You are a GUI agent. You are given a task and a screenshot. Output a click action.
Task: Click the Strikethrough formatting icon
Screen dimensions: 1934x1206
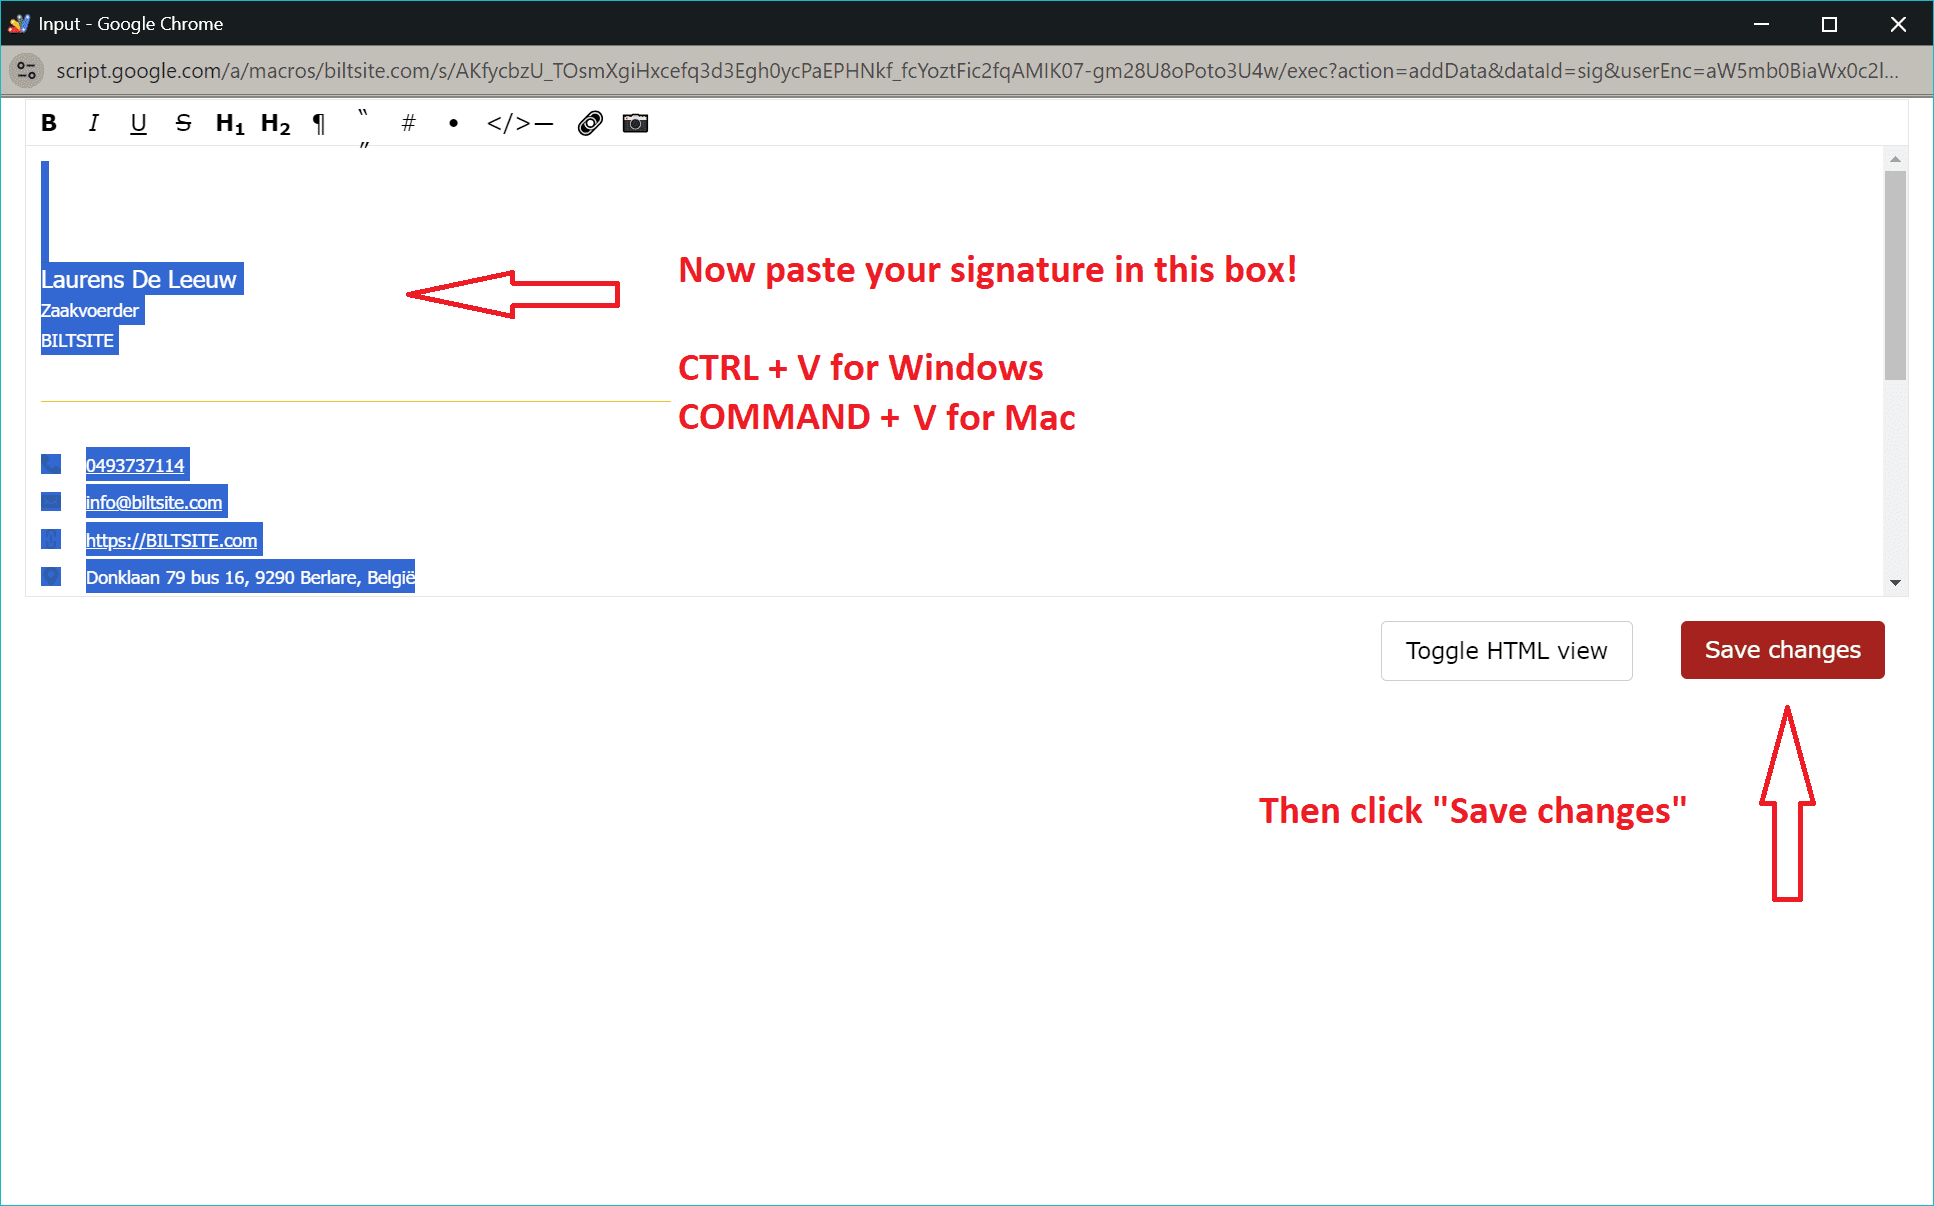(x=181, y=124)
